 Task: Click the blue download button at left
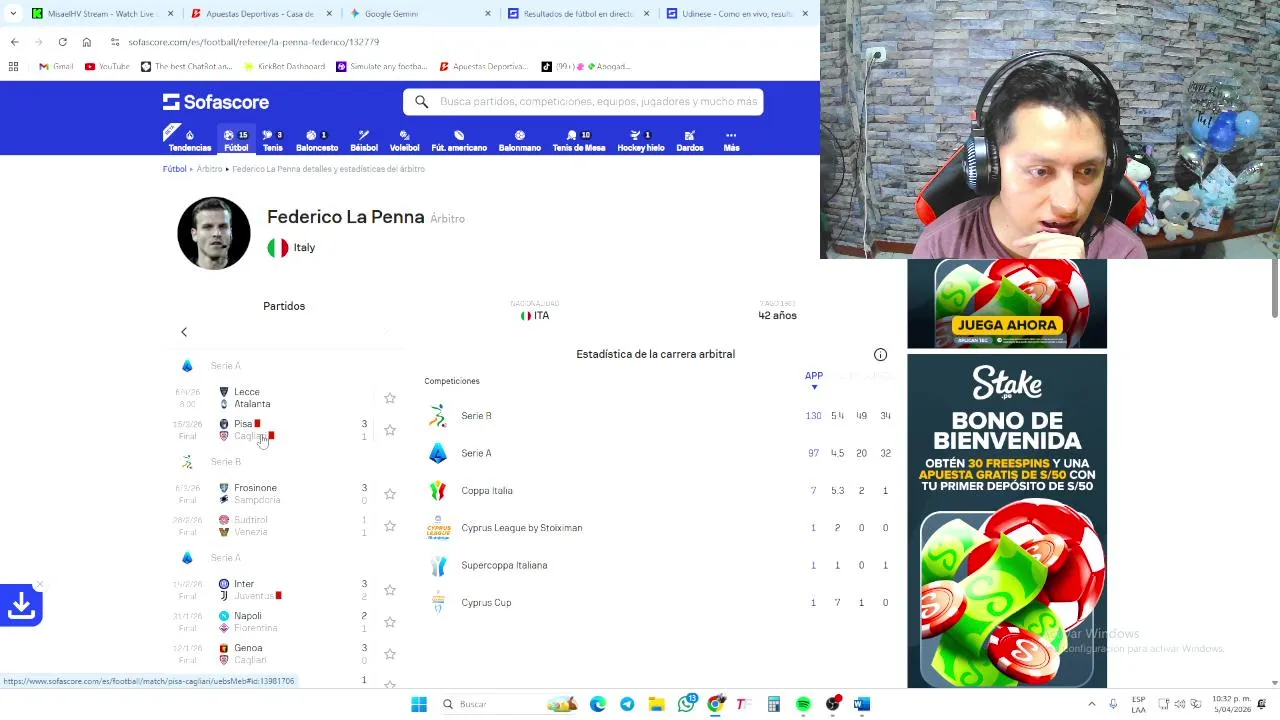coord(21,605)
